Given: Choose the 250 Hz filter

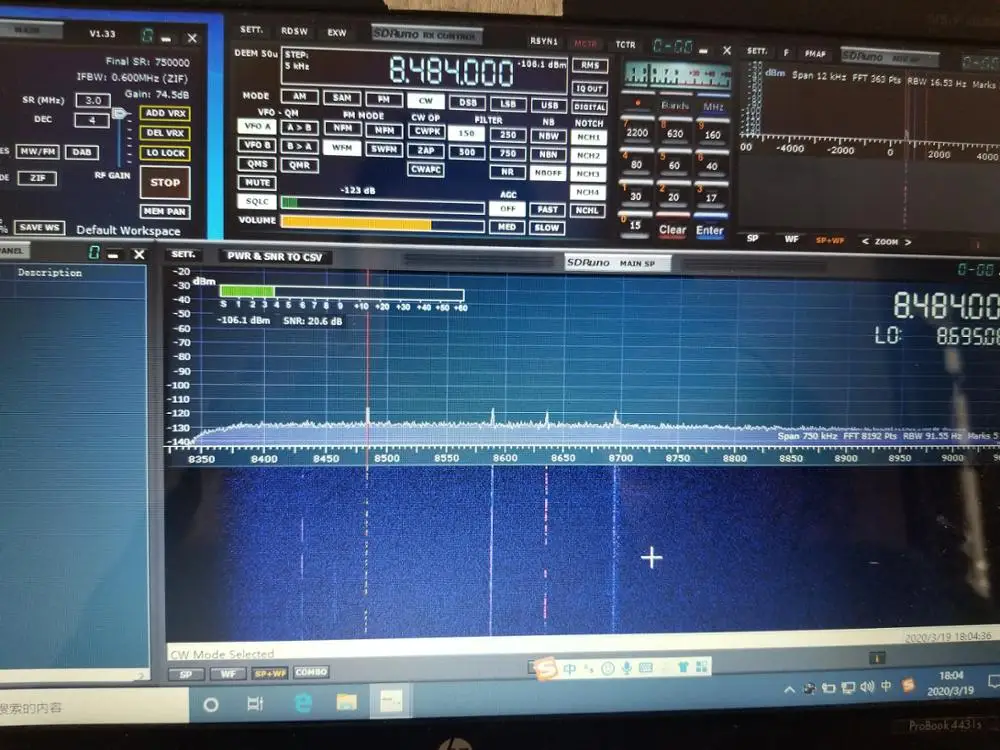Looking at the screenshot, I should tap(508, 135).
